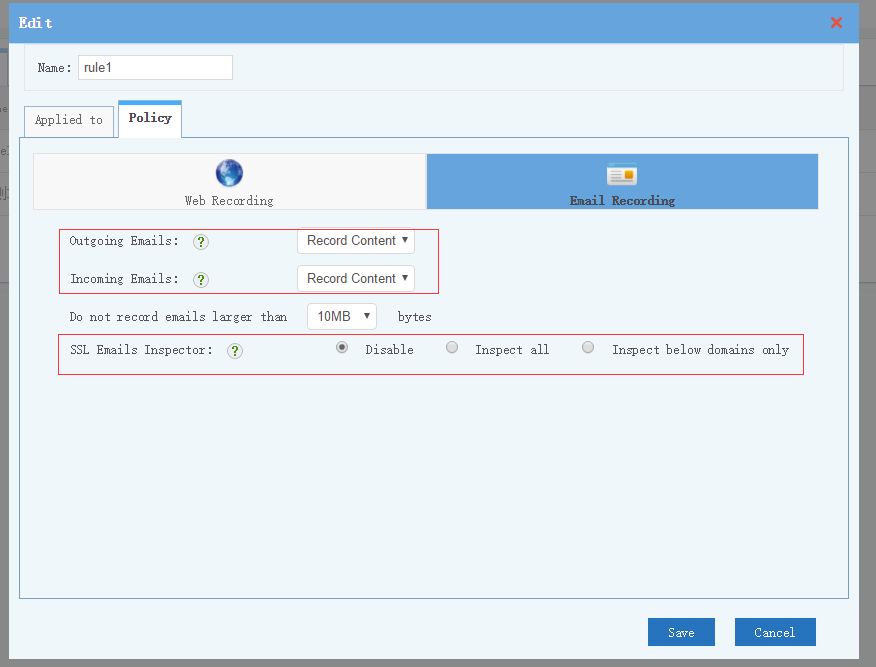Cancel editing the rule
The height and width of the screenshot is (667, 876).
point(775,632)
